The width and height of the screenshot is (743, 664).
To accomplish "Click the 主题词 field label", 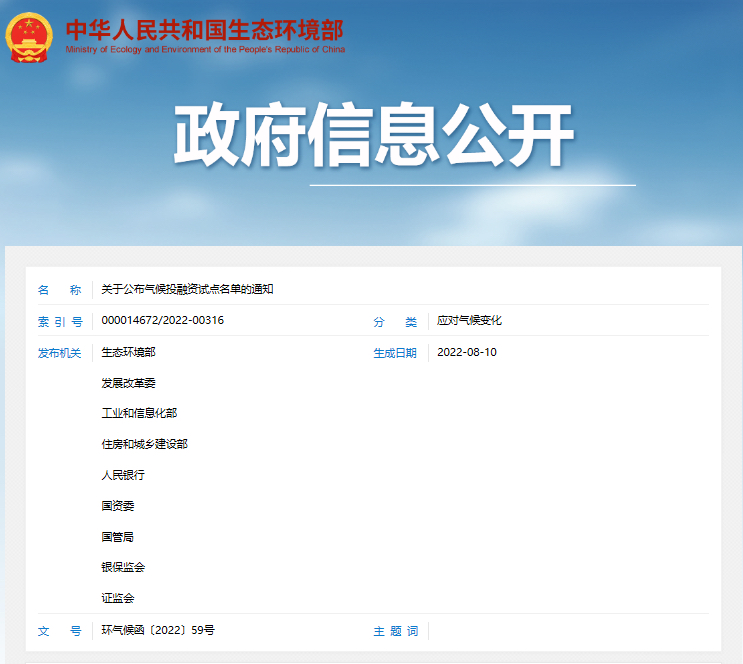I will pyautogui.click(x=395, y=632).
